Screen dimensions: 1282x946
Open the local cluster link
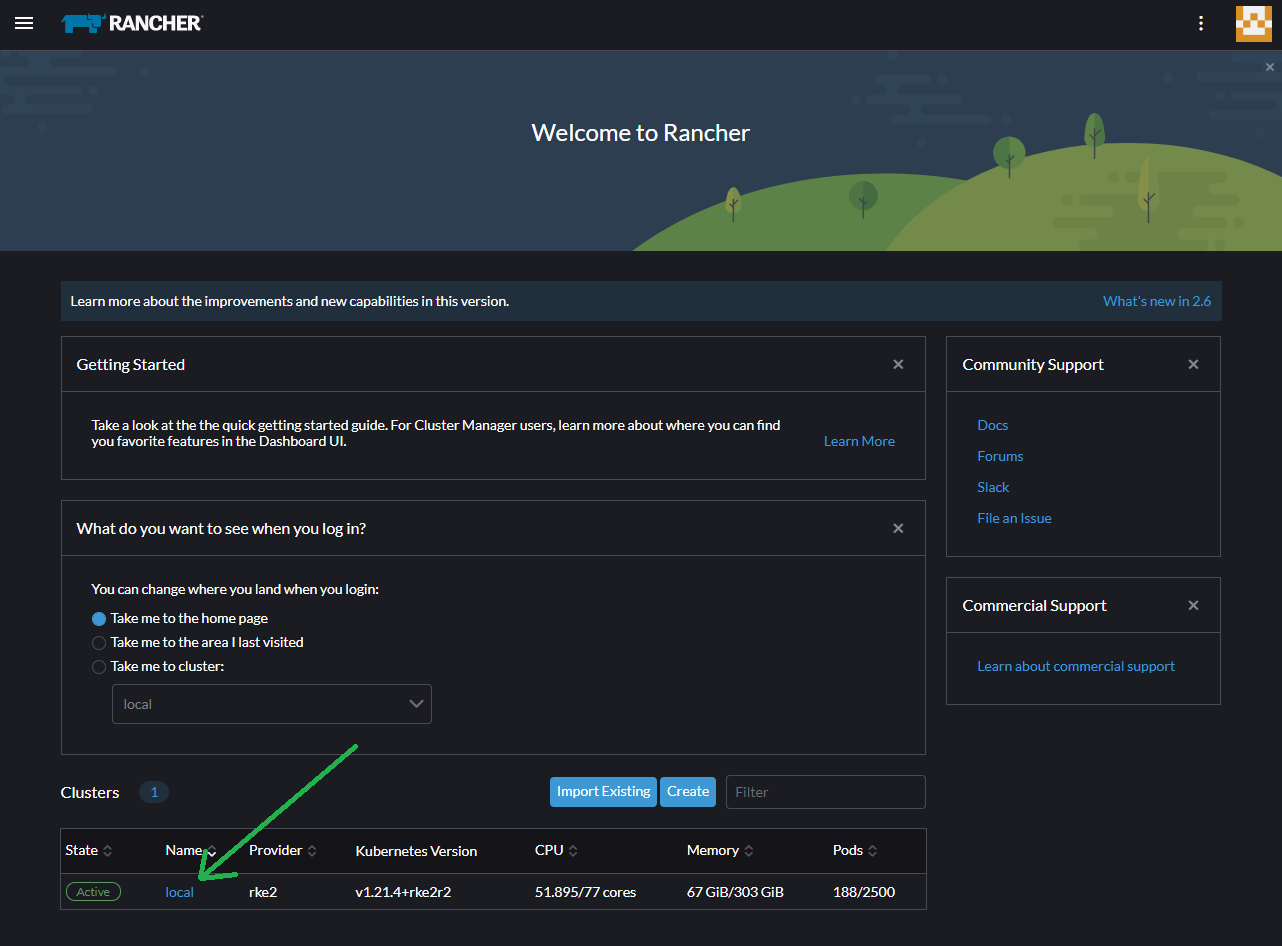click(180, 892)
